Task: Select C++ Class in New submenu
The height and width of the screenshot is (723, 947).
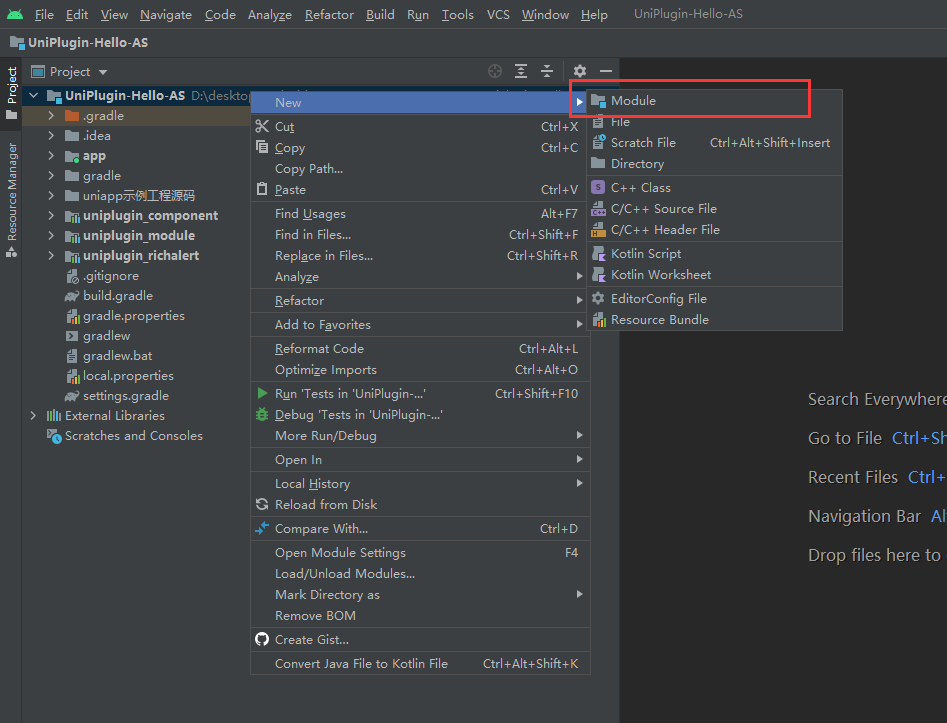Action: (640, 187)
